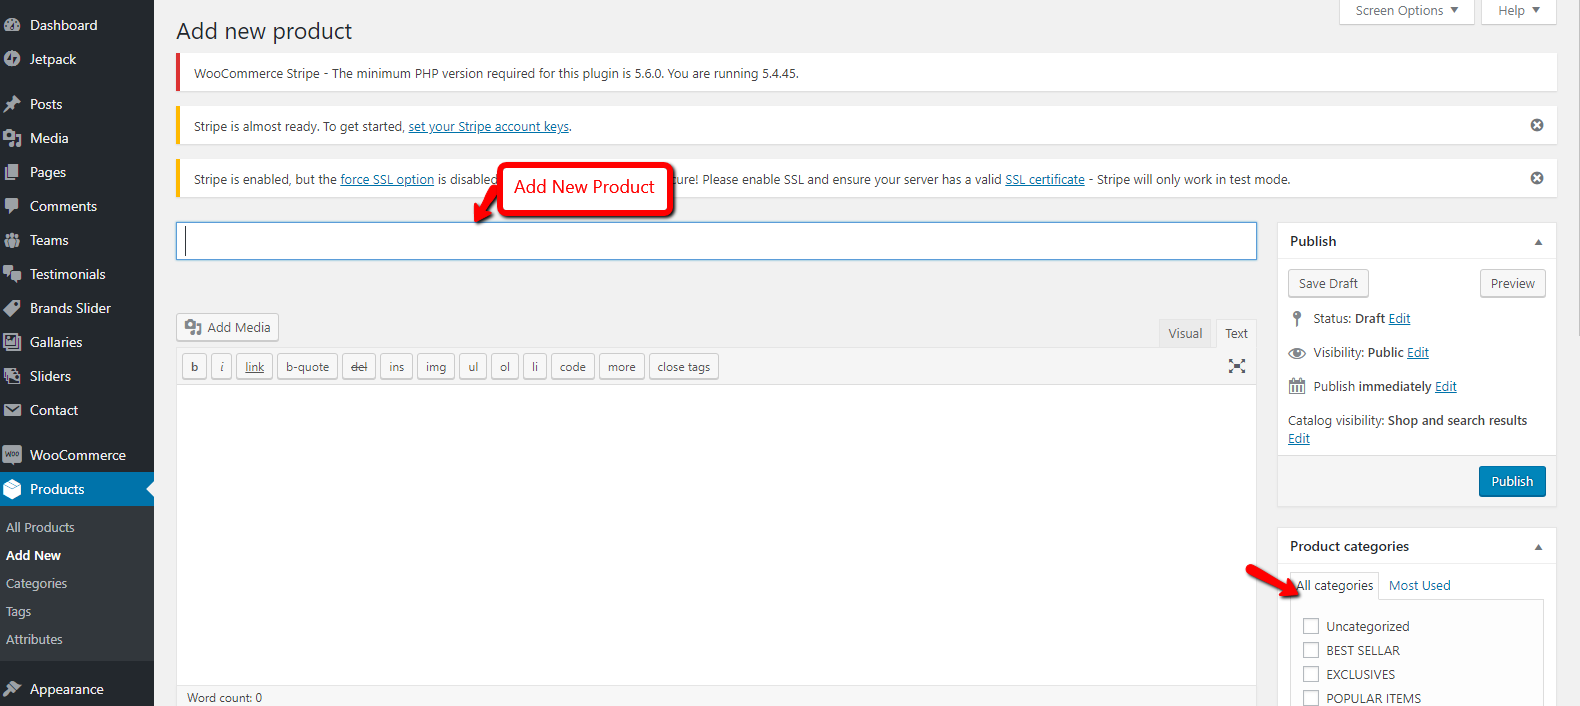Click the publish calendar icon
Image resolution: width=1580 pixels, height=706 pixels.
pyautogui.click(x=1297, y=386)
